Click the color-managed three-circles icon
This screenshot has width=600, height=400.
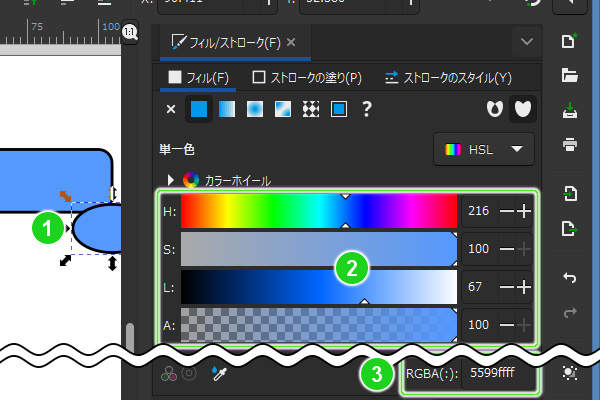[x=169, y=374]
